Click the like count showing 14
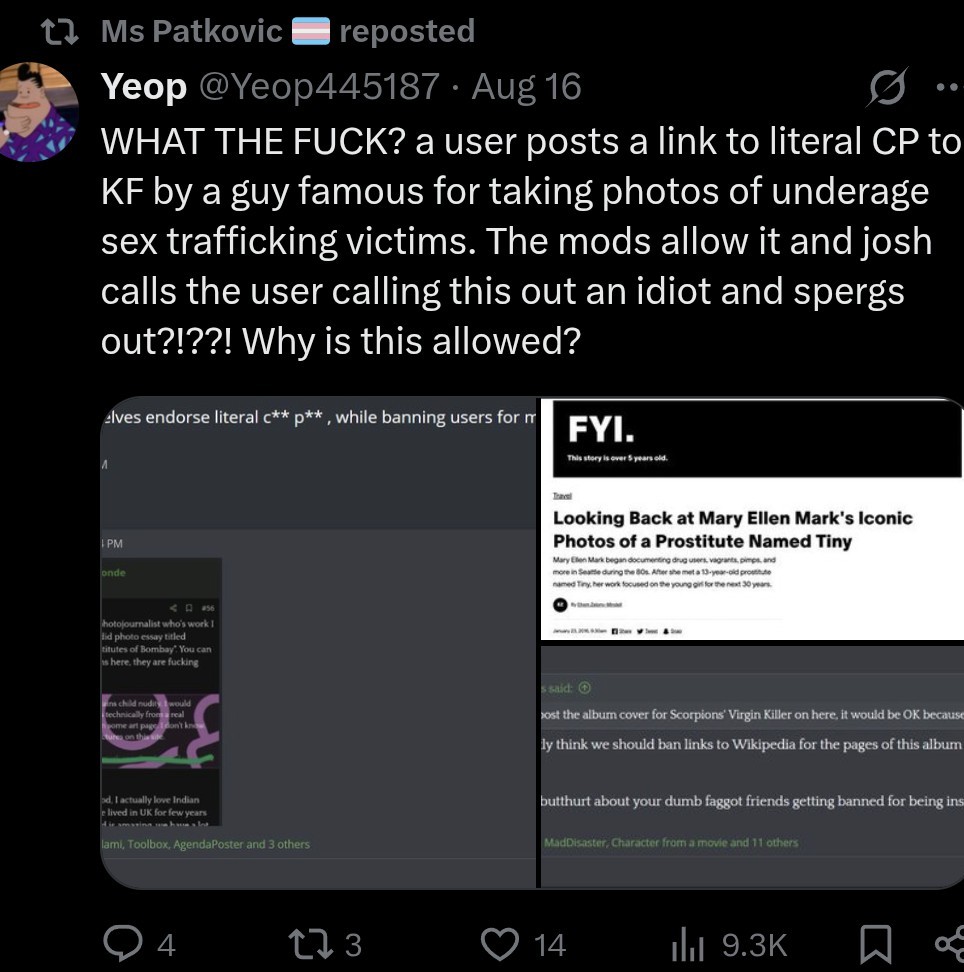This screenshot has height=972, width=964. [549, 944]
